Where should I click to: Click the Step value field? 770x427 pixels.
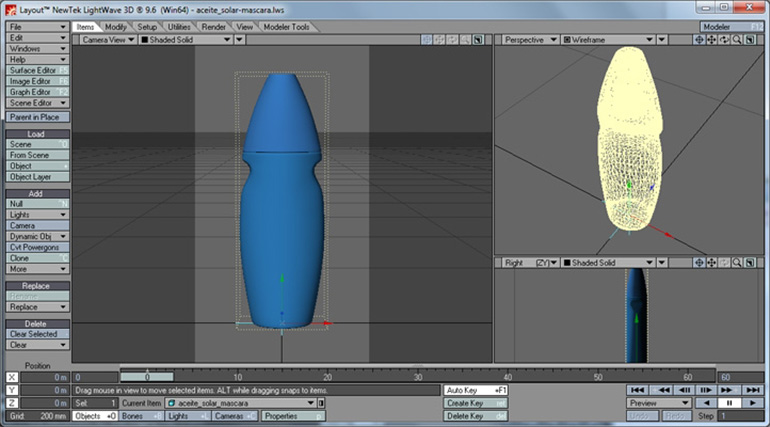(741, 416)
